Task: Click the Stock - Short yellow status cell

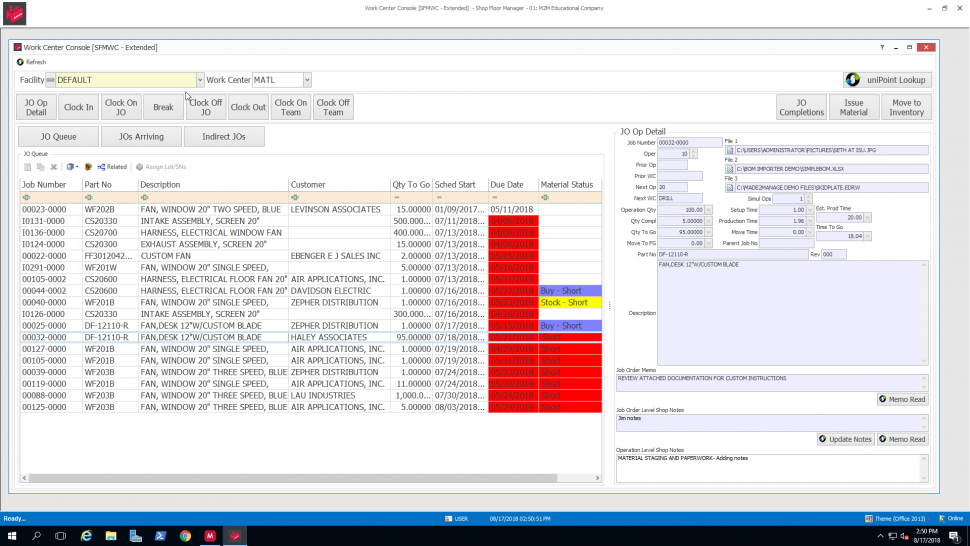Action: tap(570, 302)
